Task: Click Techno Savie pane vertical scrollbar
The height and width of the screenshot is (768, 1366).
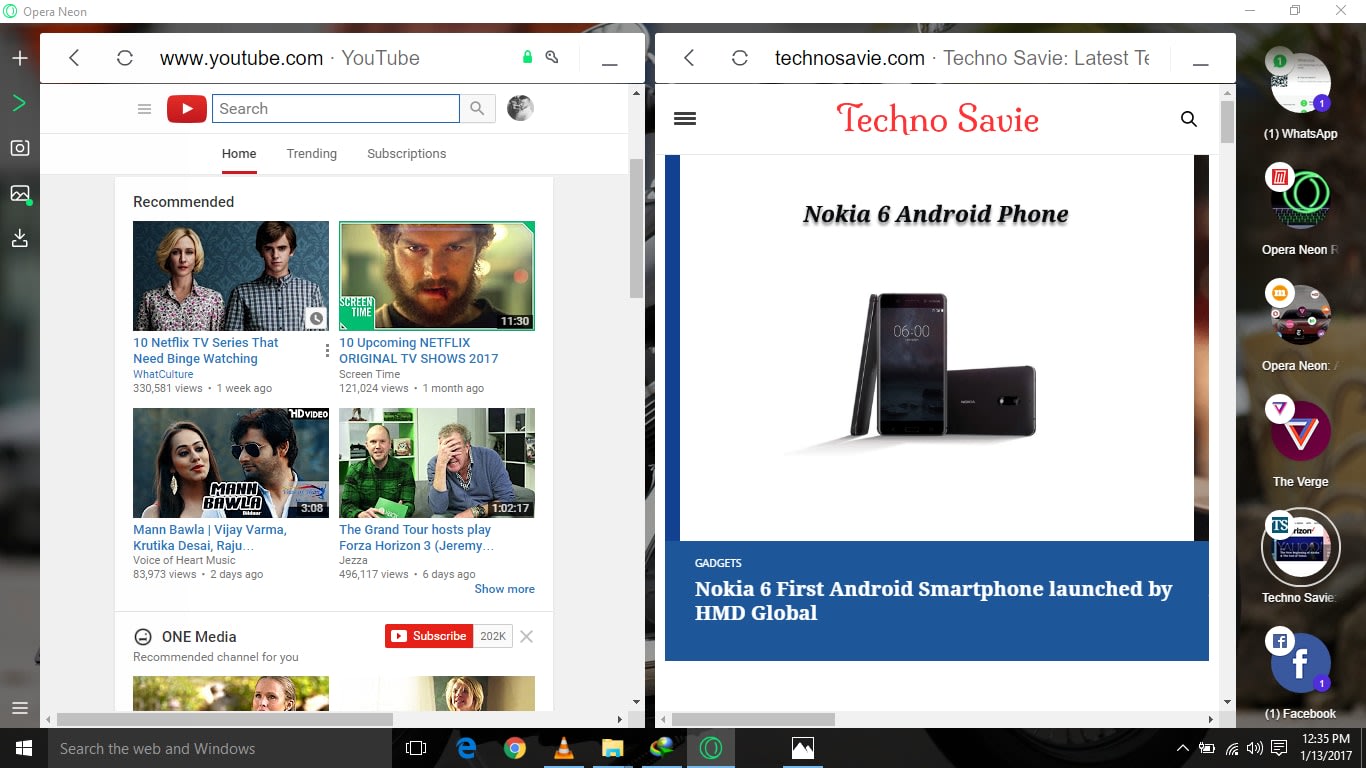Action: tap(1227, 120)
